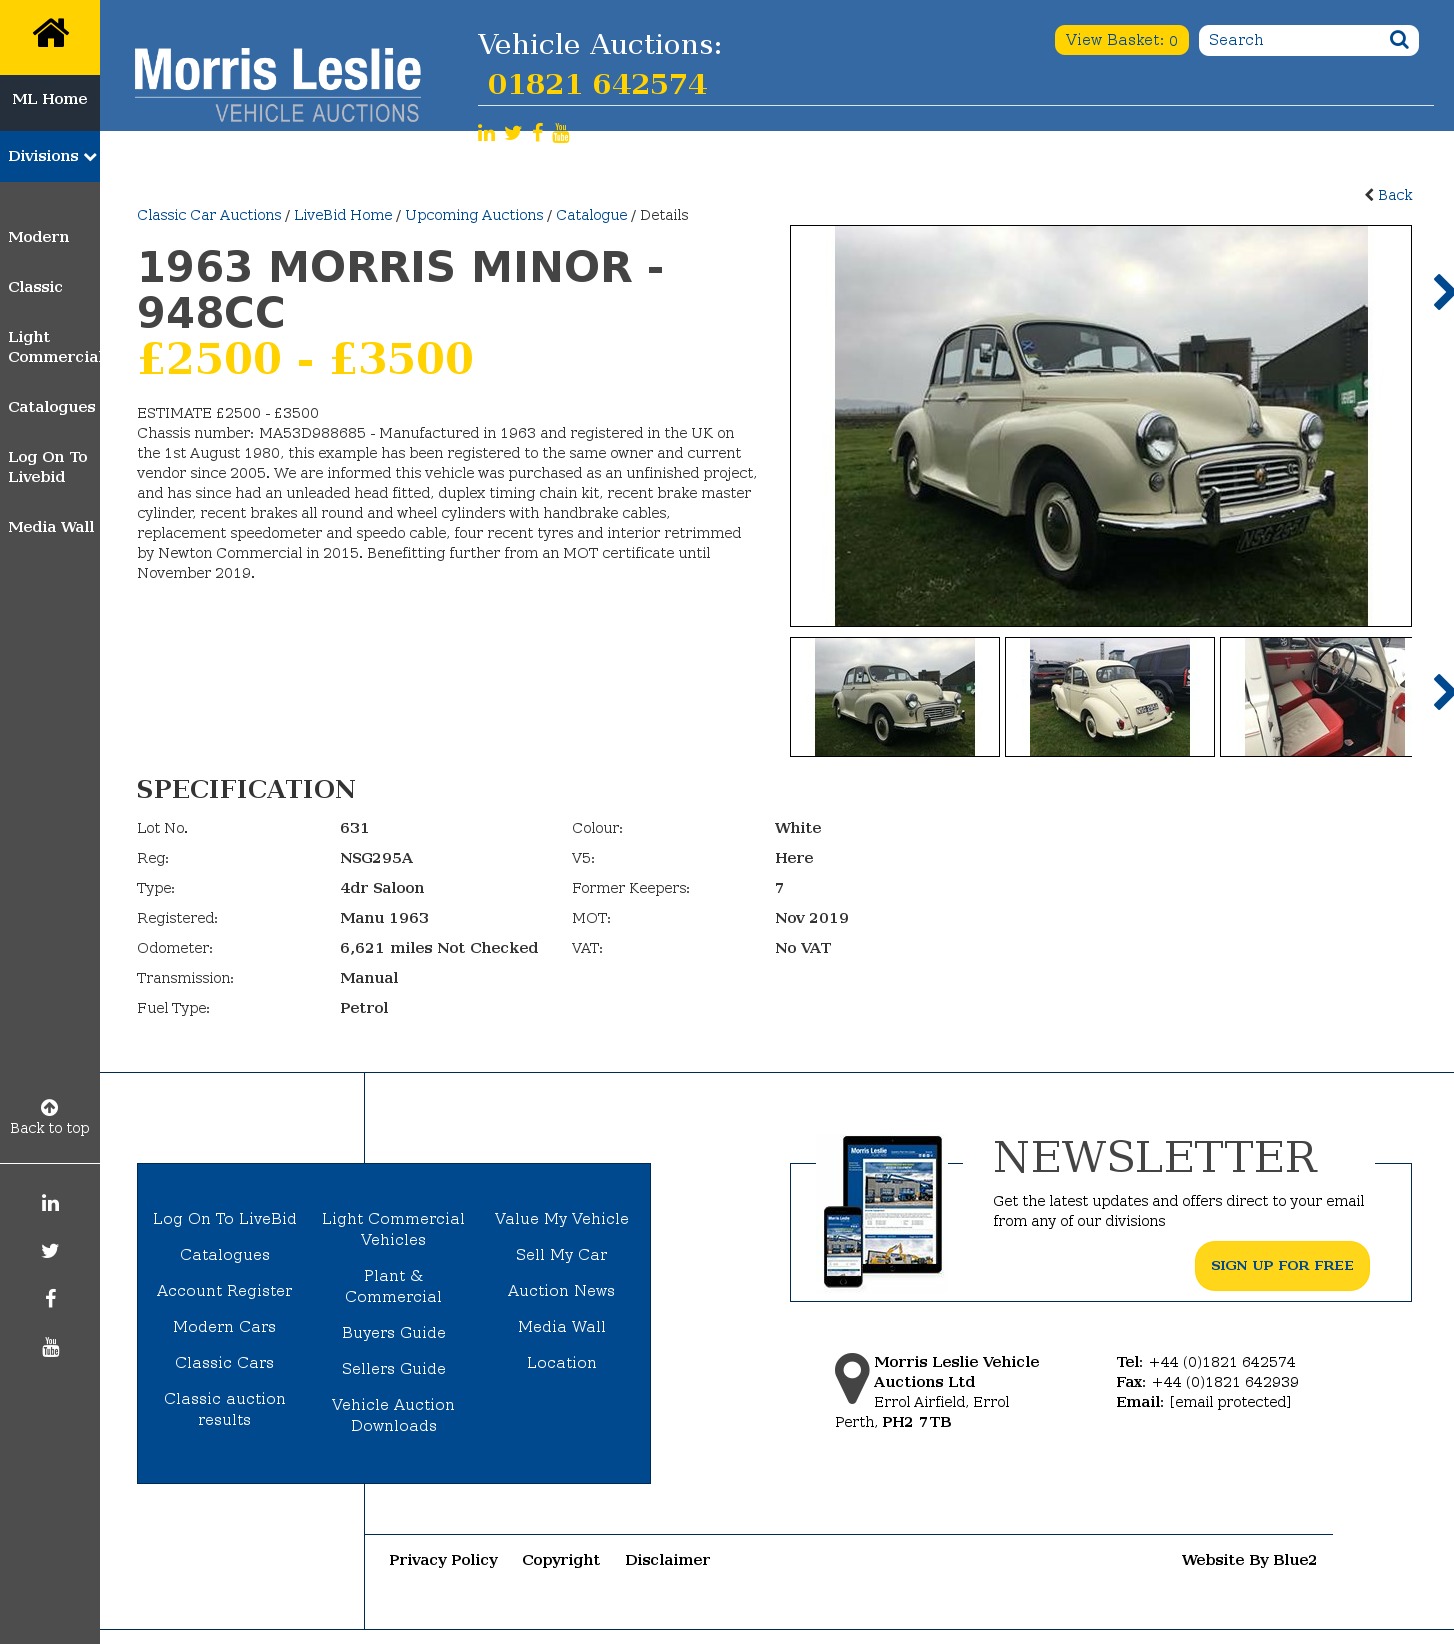
Task: Open the Upcoming Auctions breadcrumb
Action: tap(474, 215)
